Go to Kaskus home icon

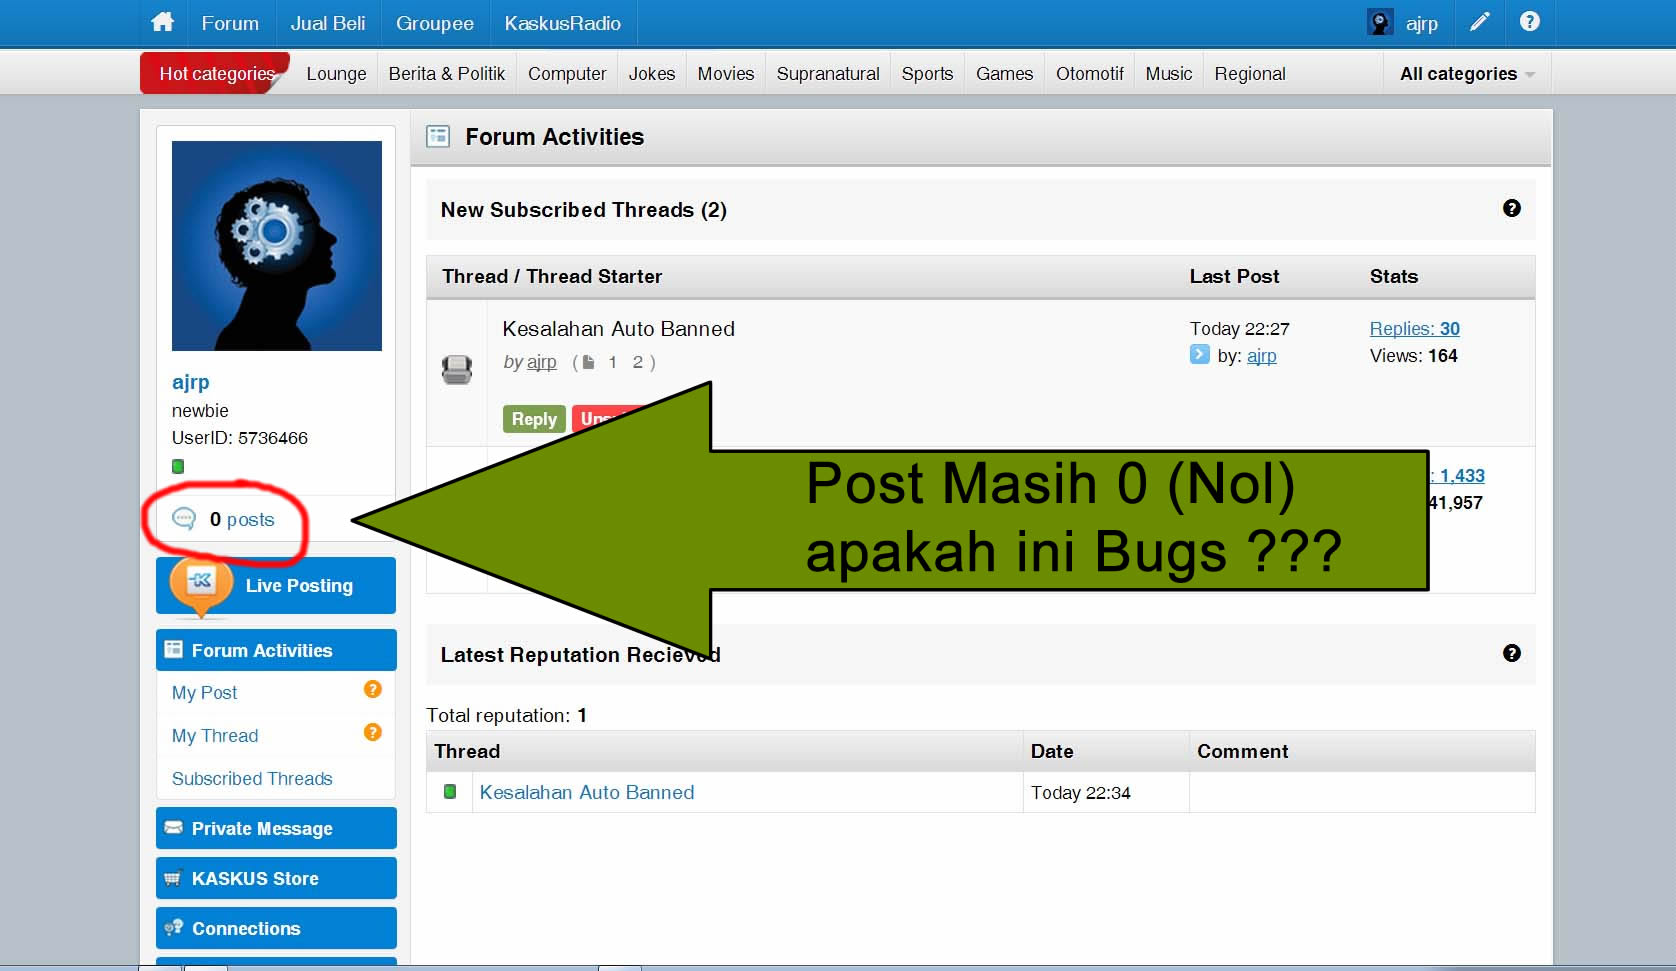click(162, 22)
